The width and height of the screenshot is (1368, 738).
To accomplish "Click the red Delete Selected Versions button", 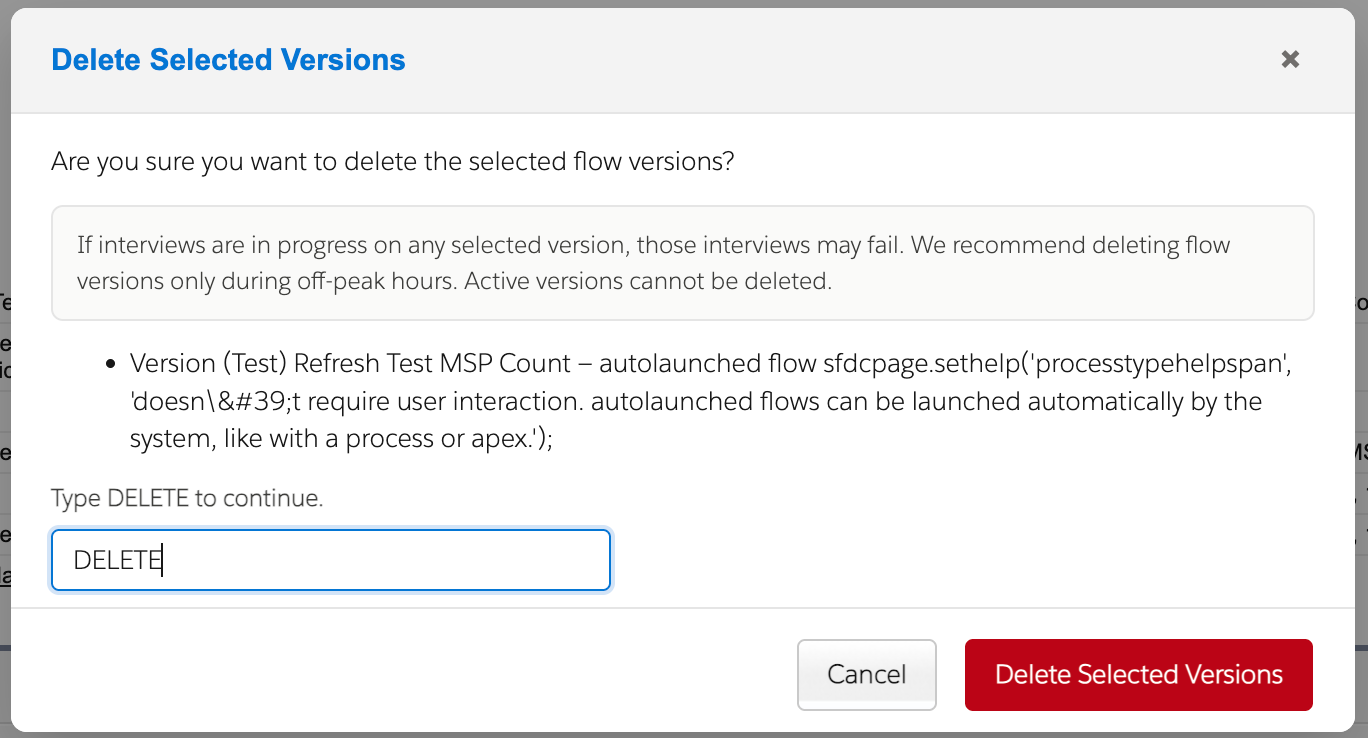I will (1138, 675).
